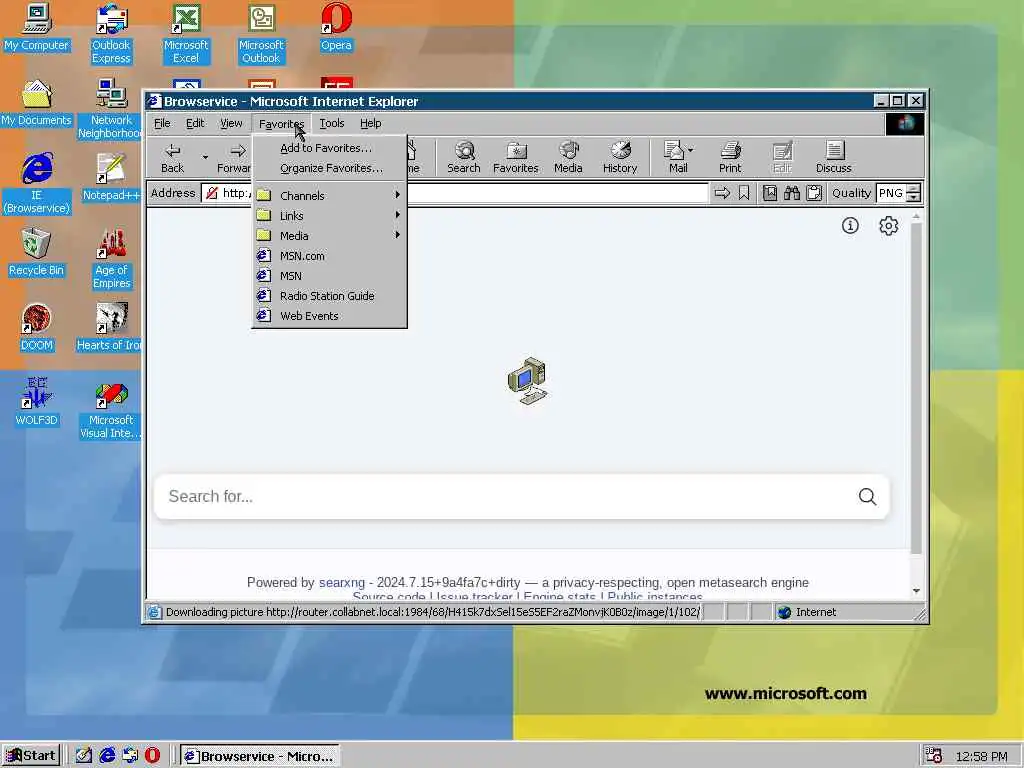The height and width of the screenshot is (768, 1024).
Task: Open the MSN favorite
Action: point(329,276)
